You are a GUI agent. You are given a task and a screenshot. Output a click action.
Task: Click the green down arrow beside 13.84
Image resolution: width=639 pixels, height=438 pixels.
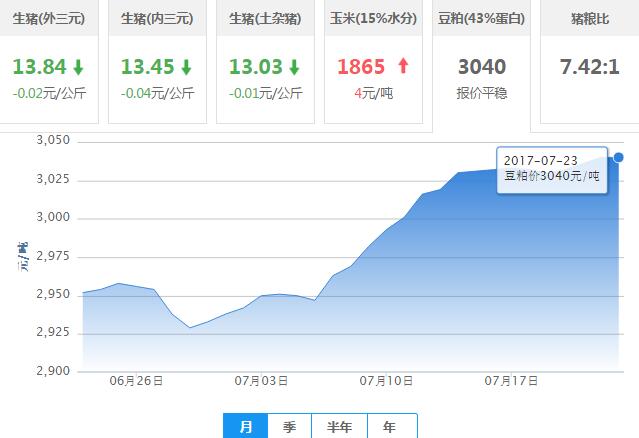(x=78, y=67)
